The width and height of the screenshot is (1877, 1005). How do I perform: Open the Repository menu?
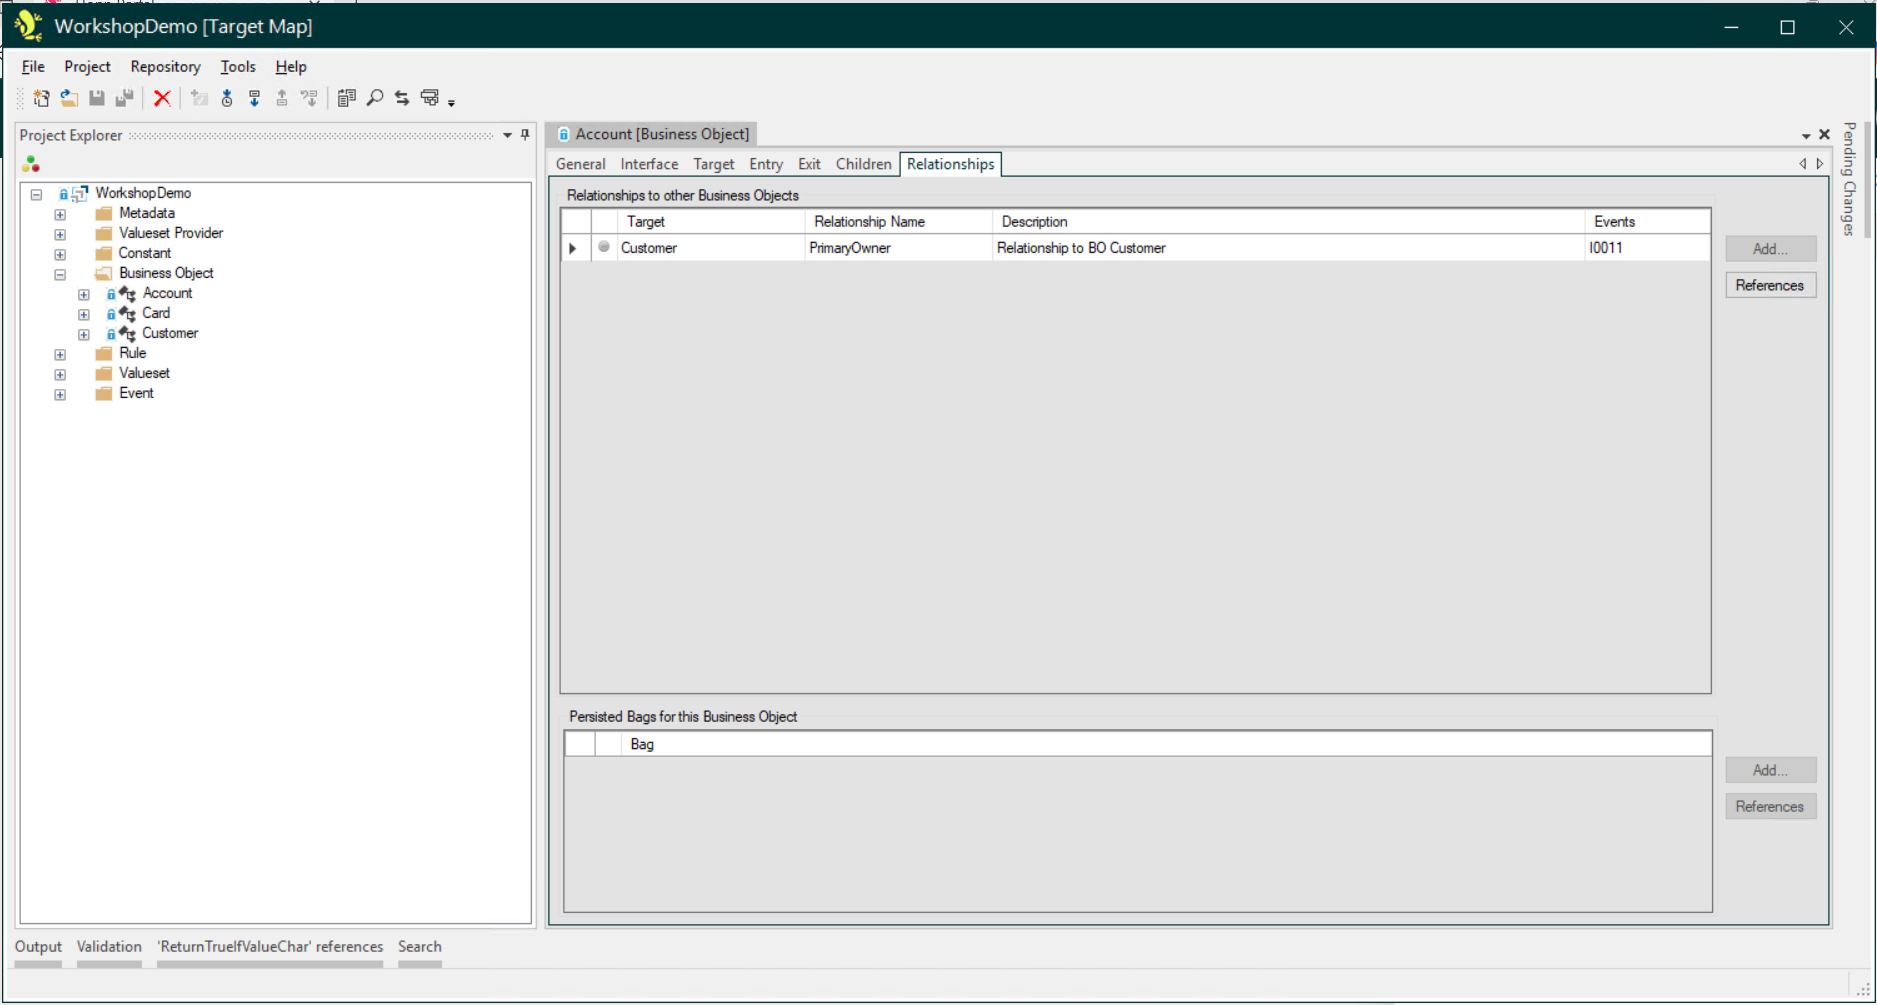[x=165, y=67]
